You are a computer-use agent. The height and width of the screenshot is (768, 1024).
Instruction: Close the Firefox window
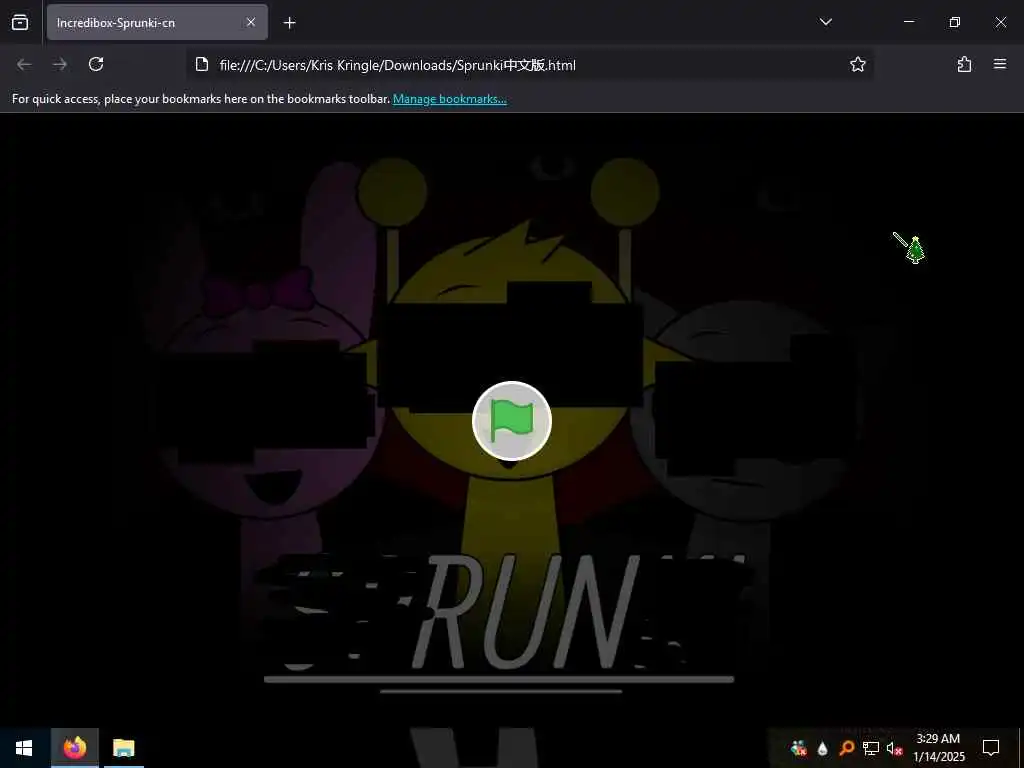coord(1000,22)
